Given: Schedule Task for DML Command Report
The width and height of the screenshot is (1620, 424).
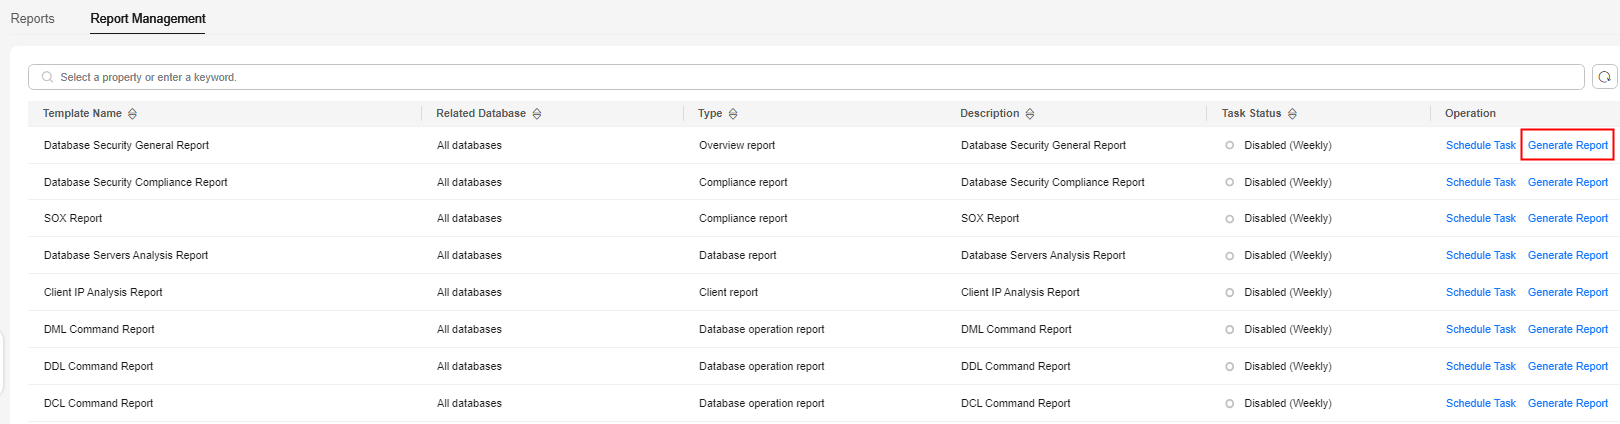Looking at the screenshot, I should (x=1480, y=329).
